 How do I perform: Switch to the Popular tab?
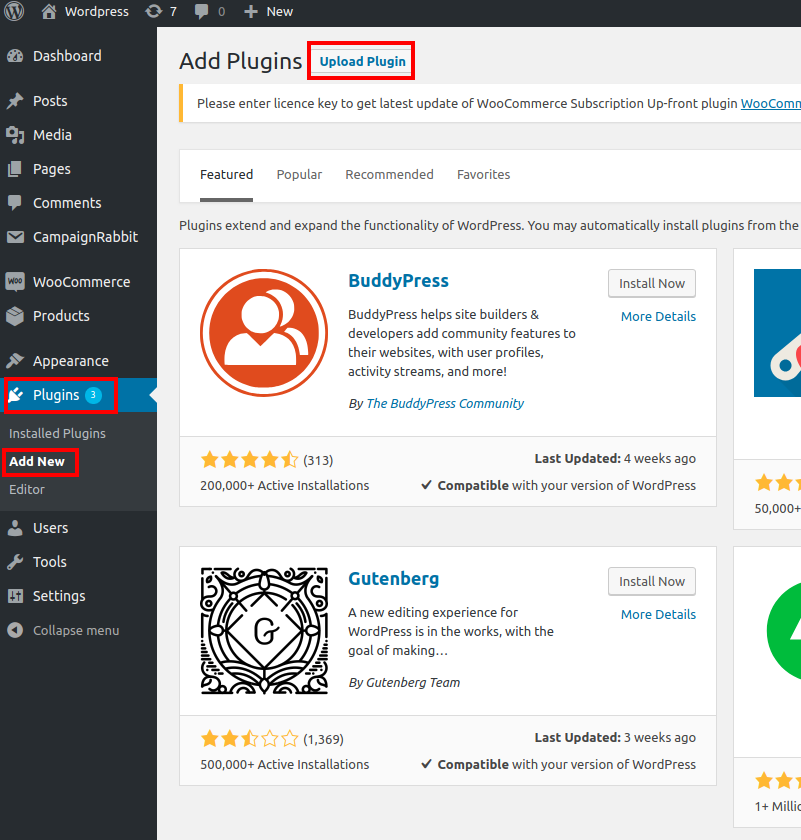[299, 175]
